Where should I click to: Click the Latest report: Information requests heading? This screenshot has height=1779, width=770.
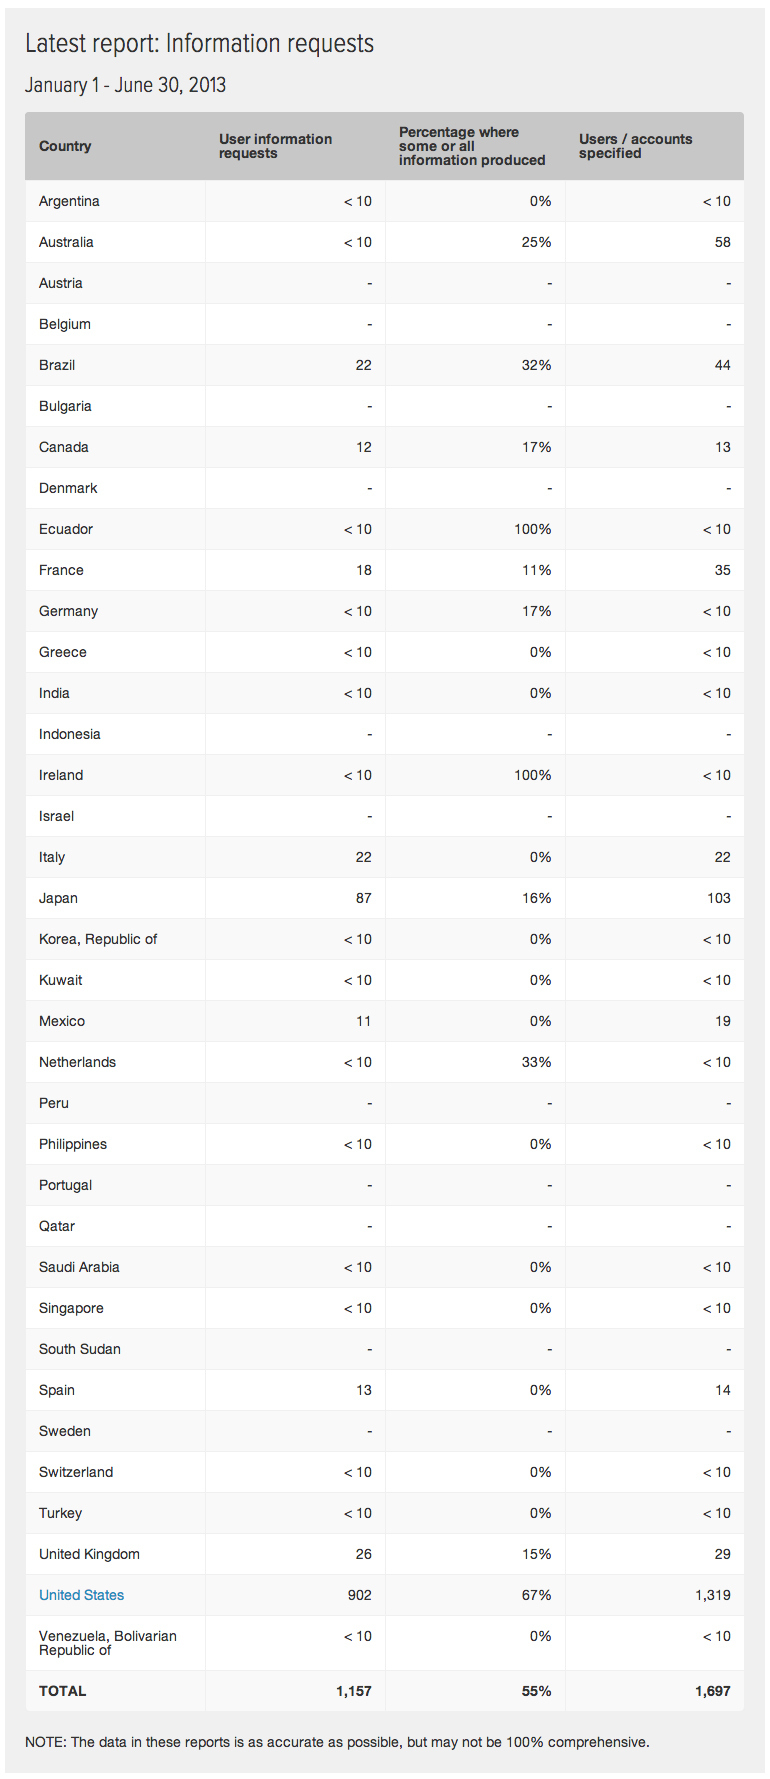click(x=200, y=43)
